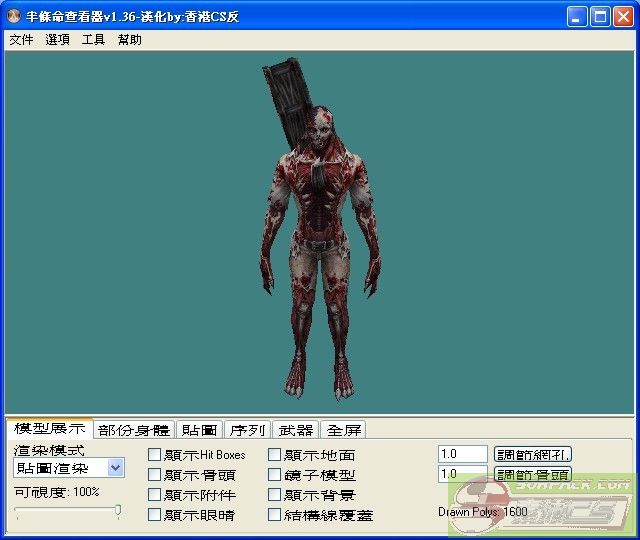640x540 pixels.
Task: Maximize the model viewer window
Action: tap(600, 17)
